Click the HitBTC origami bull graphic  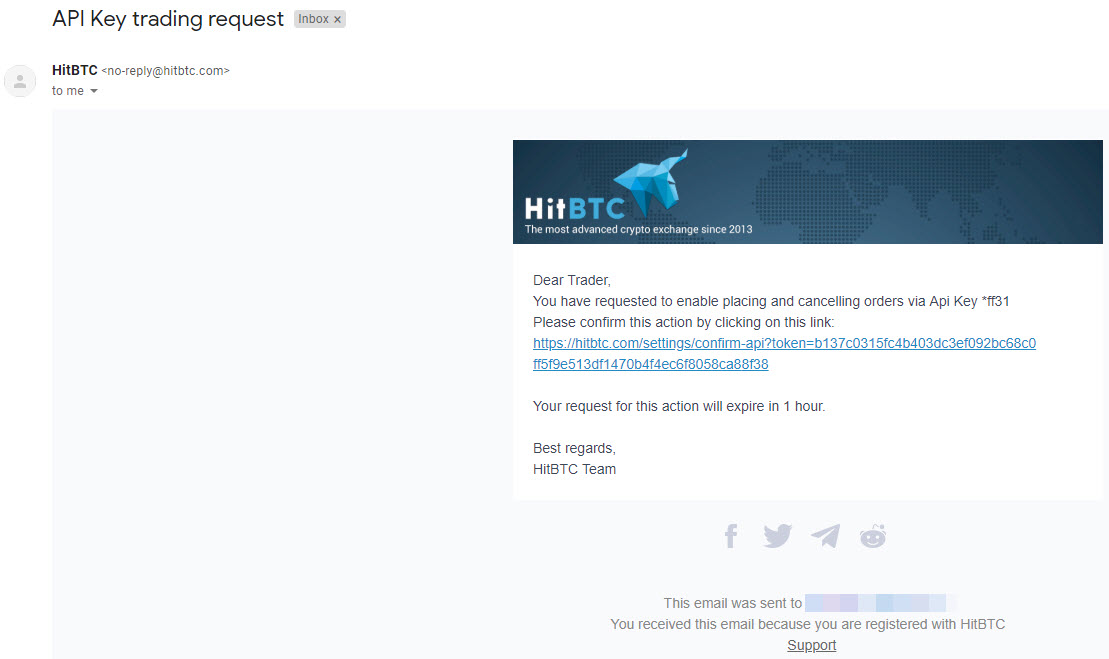click(x=650, y=185)
